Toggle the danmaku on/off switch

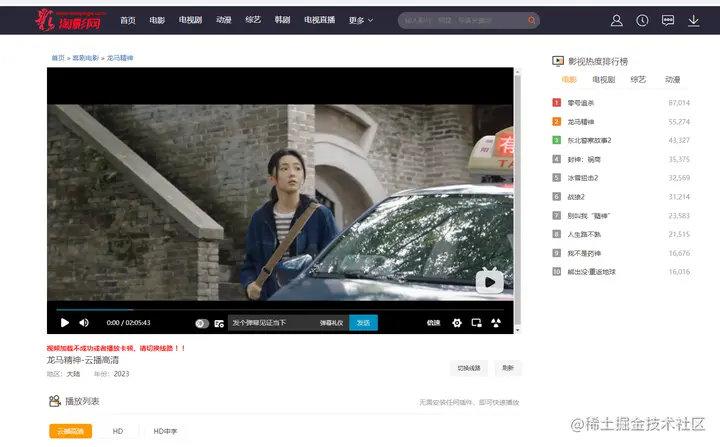point(202,323)
